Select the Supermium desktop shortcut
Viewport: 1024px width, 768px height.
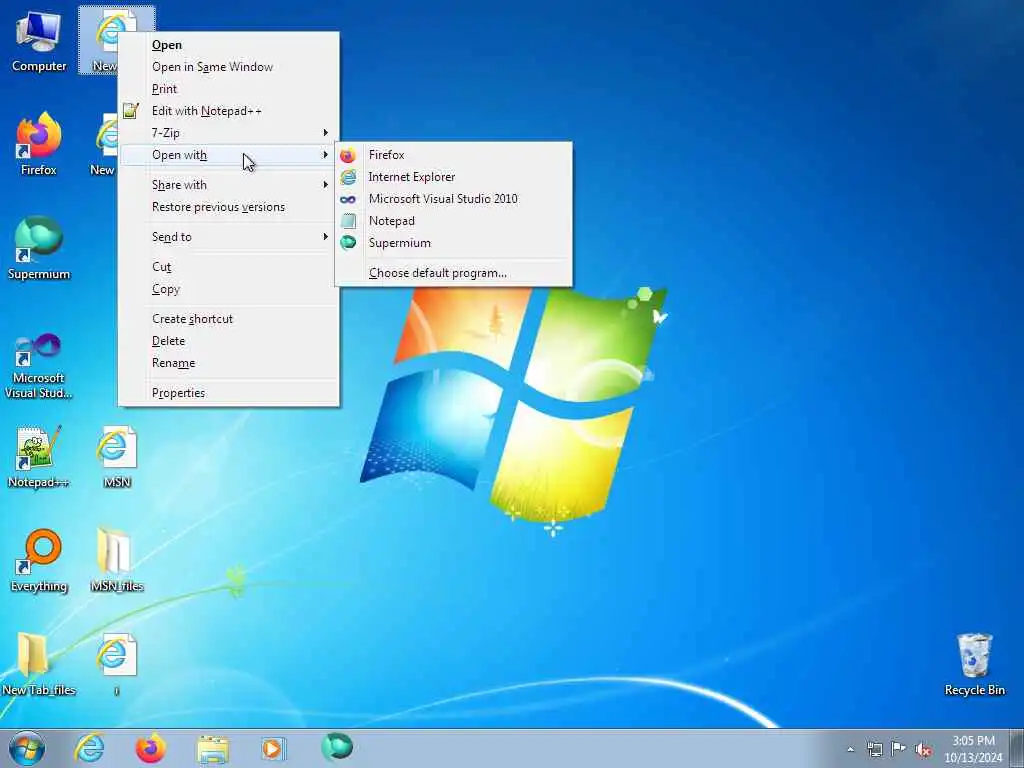(x=39, y=248)
